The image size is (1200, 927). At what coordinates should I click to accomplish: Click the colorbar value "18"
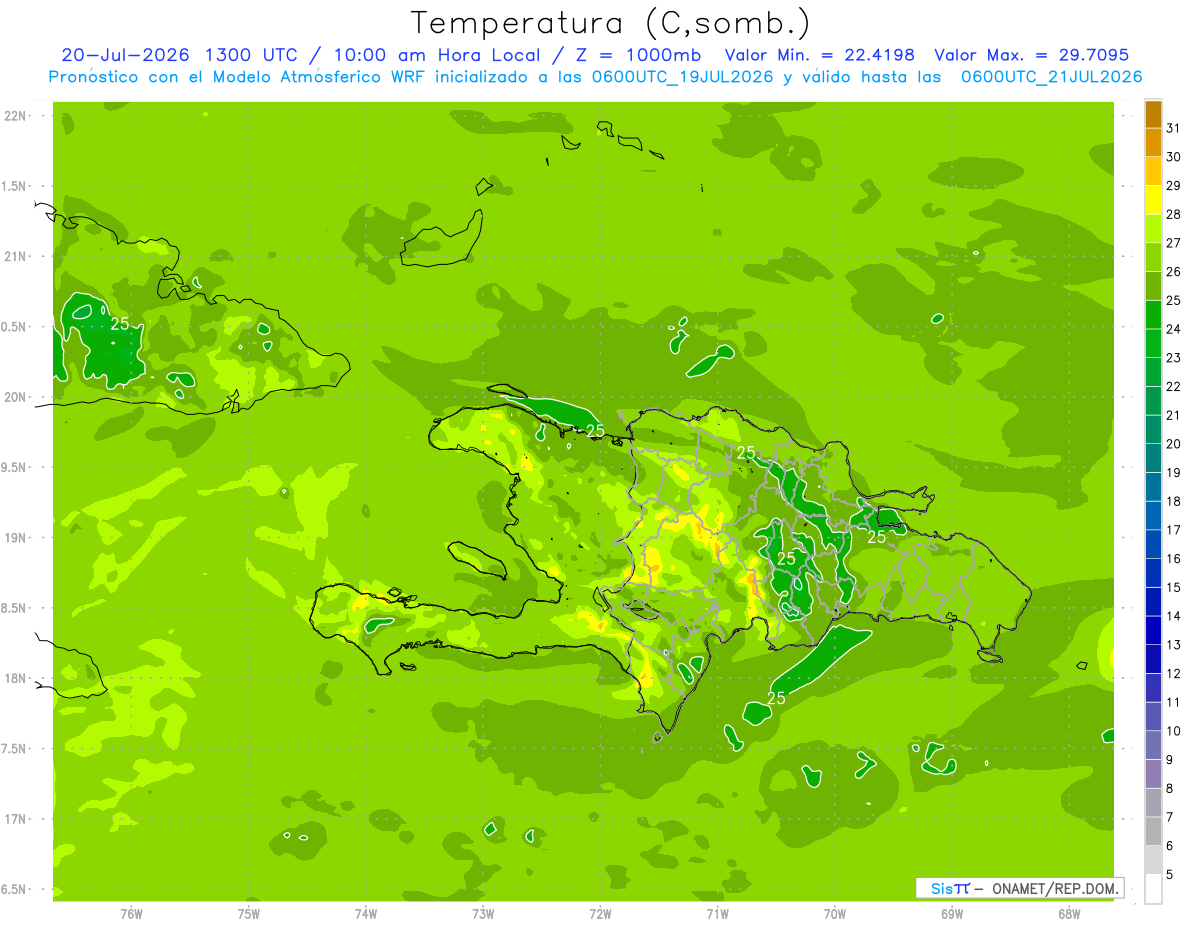(1173, 501)
